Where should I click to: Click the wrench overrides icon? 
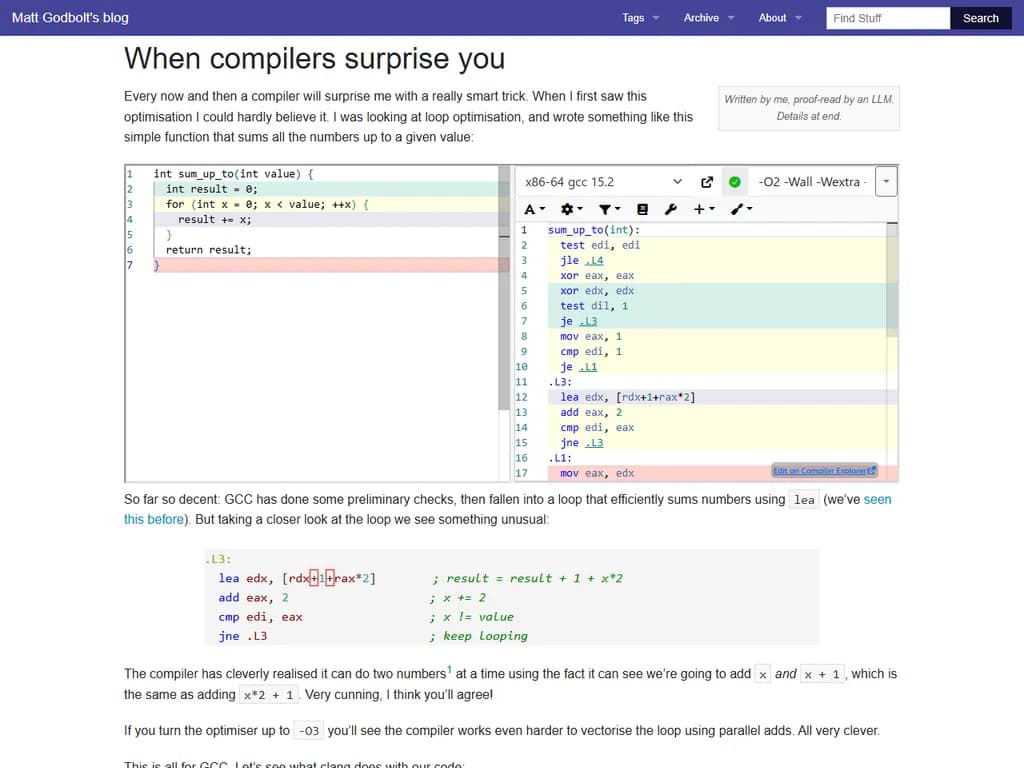[x=671, y=209]
